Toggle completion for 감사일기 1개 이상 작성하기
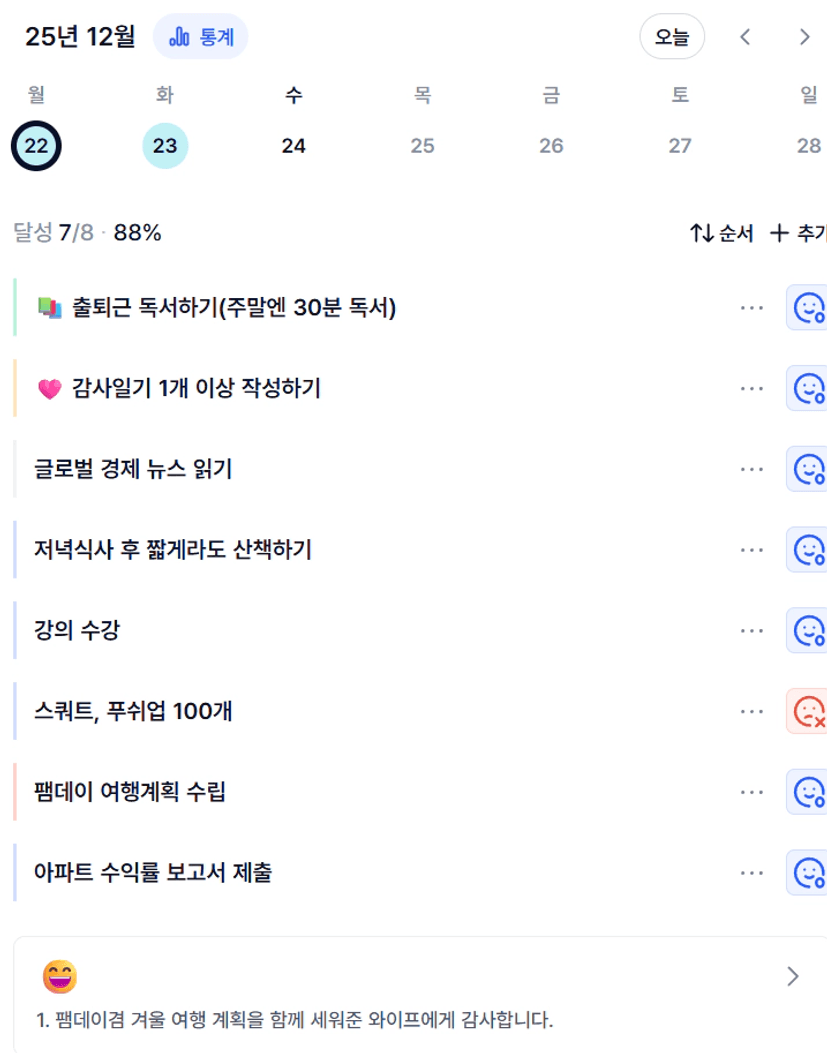The width and height of the screenshot is (827, 1053). tap(807, 388)
